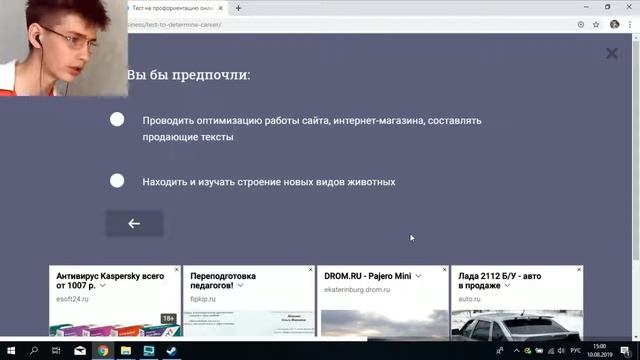
Task: Close the teacher retraining ad
Action: (x=310, y=270)
